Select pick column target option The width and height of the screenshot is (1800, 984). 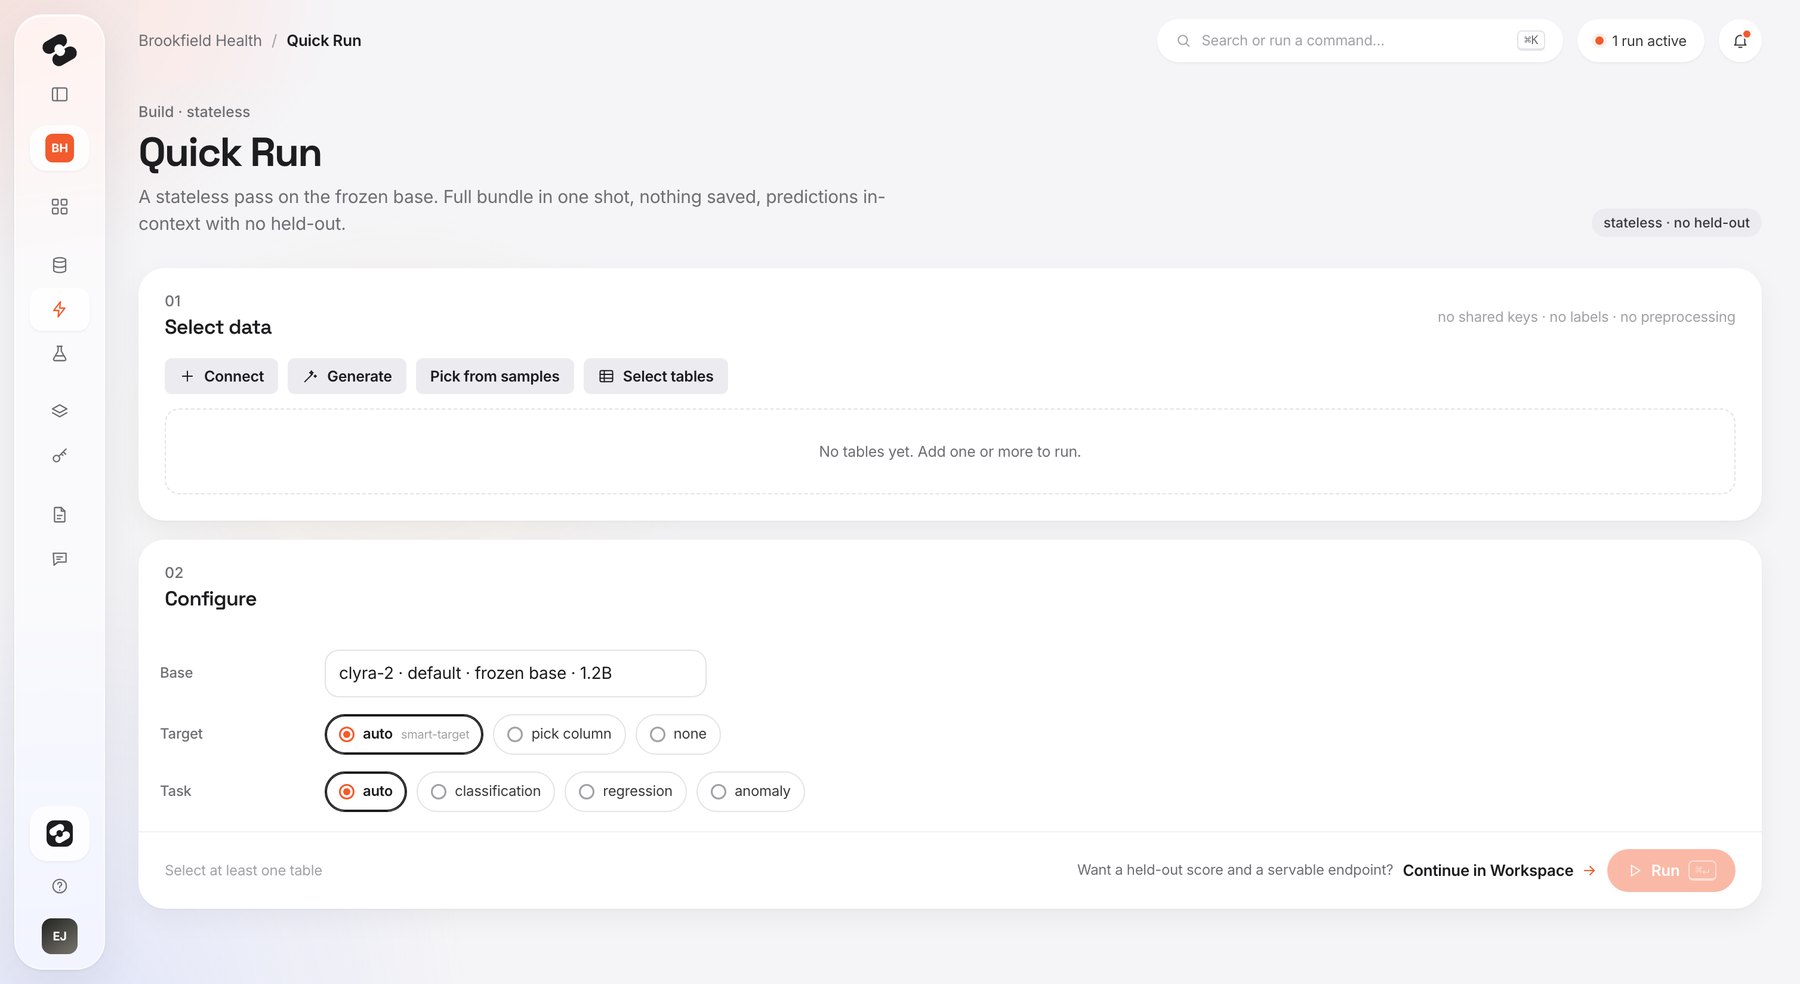coord(559,734)
